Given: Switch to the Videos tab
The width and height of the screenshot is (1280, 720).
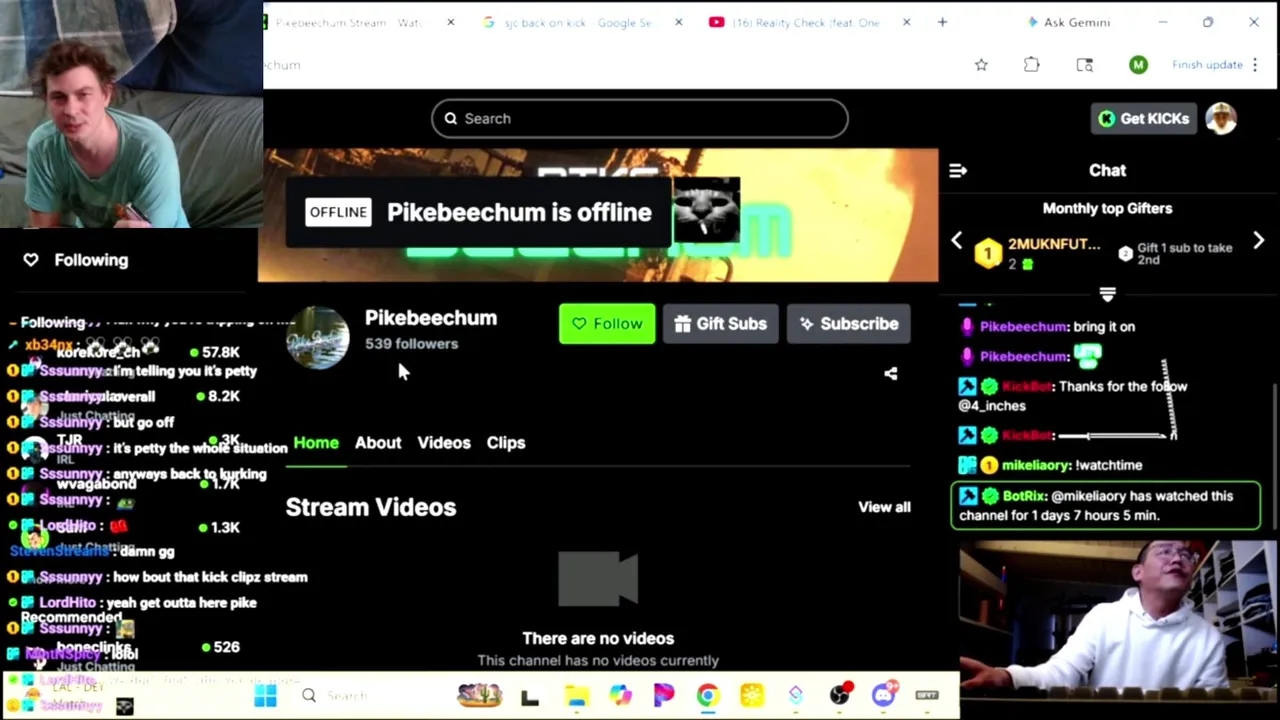Looking at the screenshot, I should coord(444,442).
